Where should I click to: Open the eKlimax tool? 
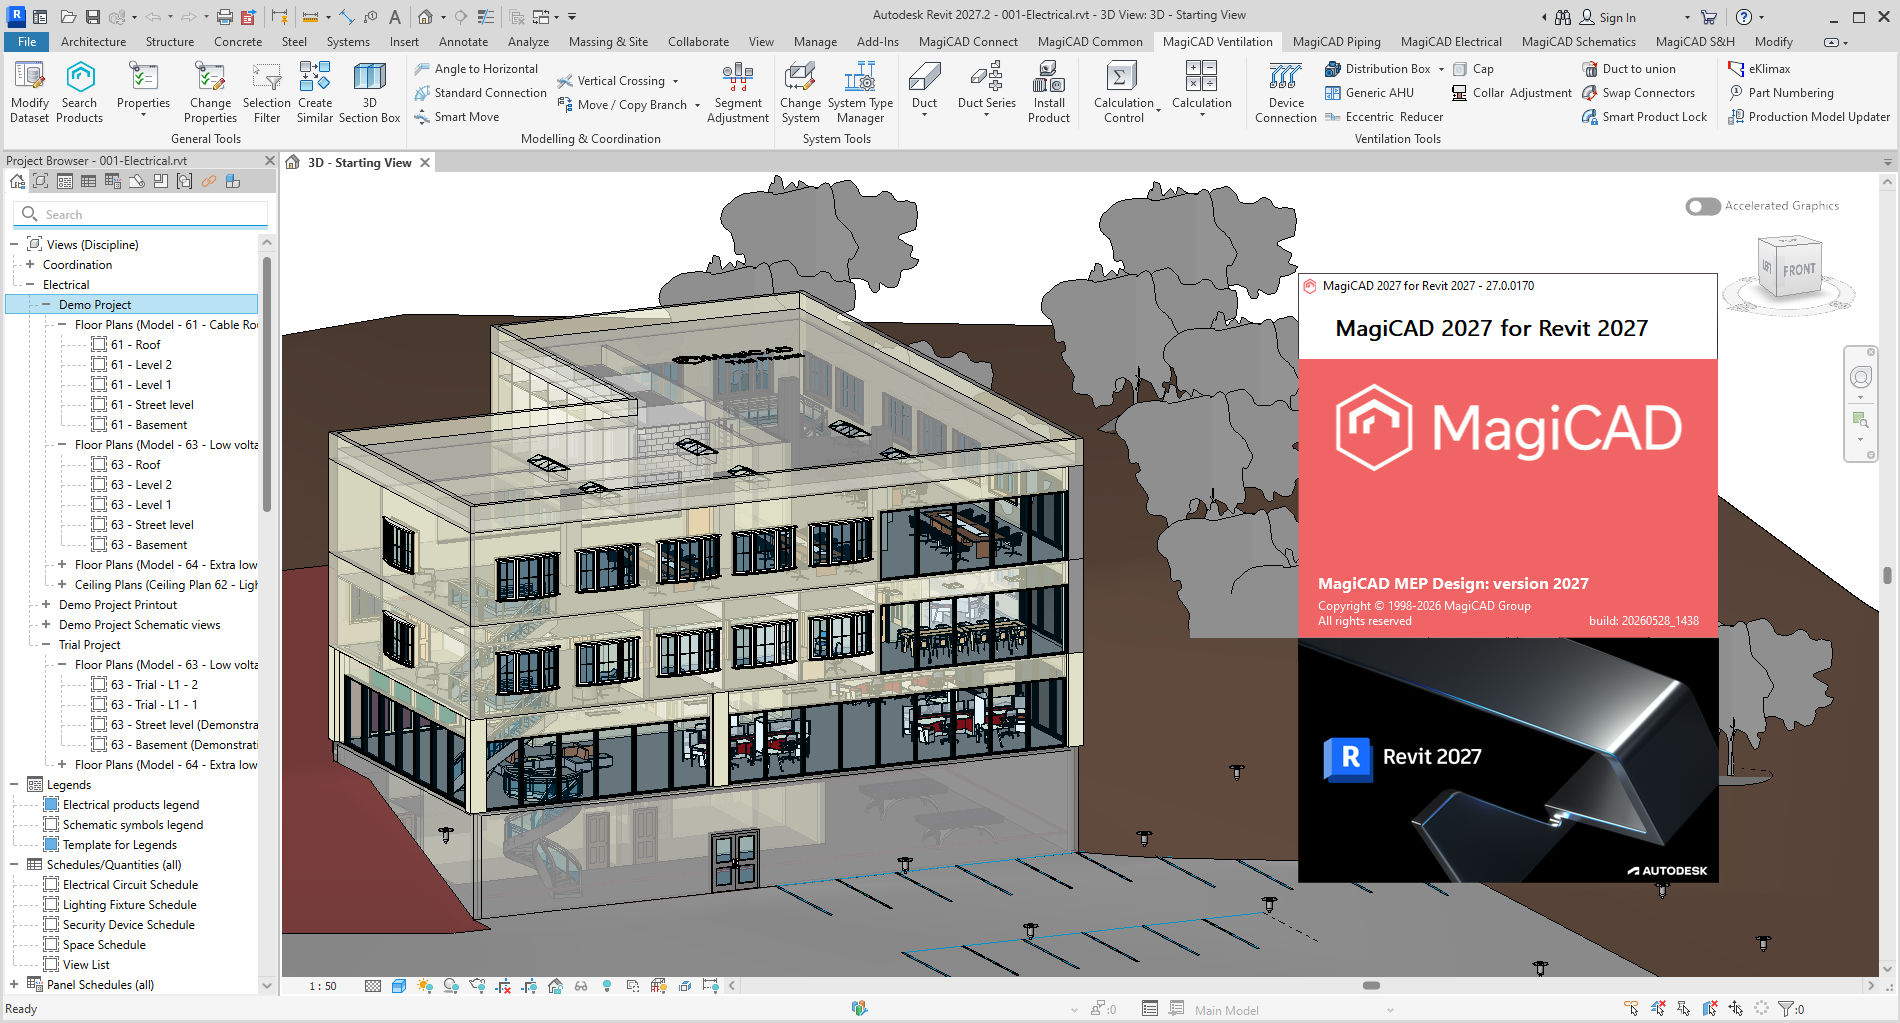[x=1759, y=69]
